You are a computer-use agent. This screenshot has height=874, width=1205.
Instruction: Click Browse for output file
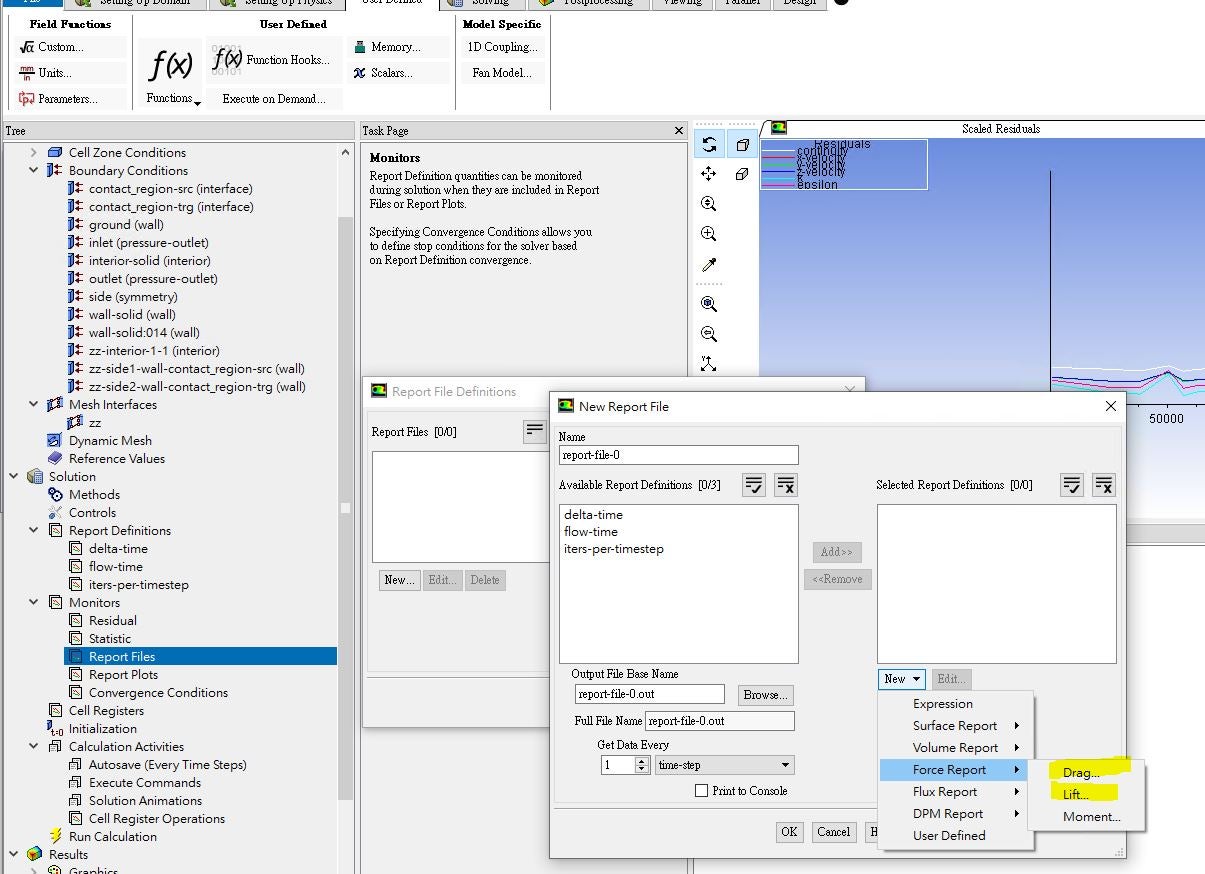click(x=766, y=694)
